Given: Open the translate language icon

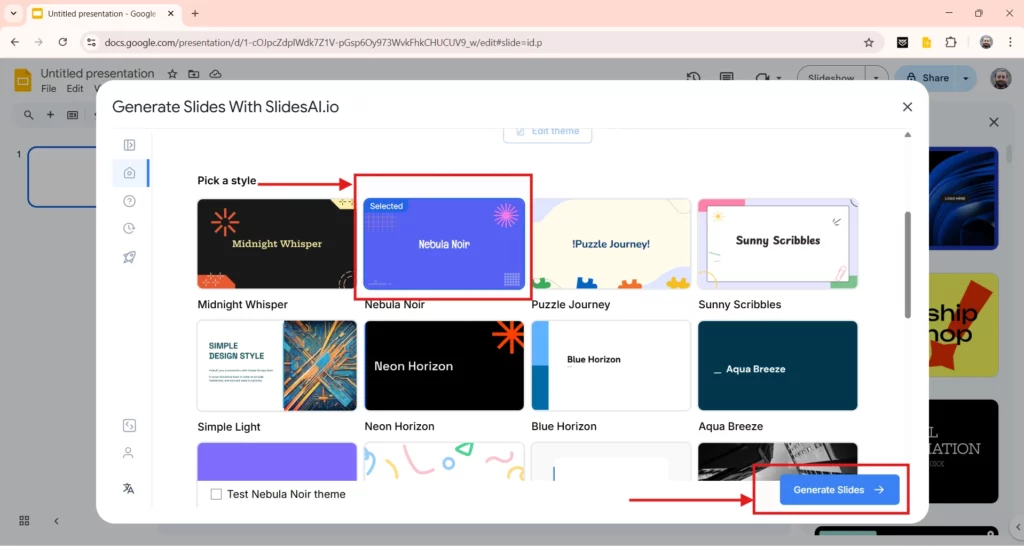Looking at the screenshot, I should (129, 489).
